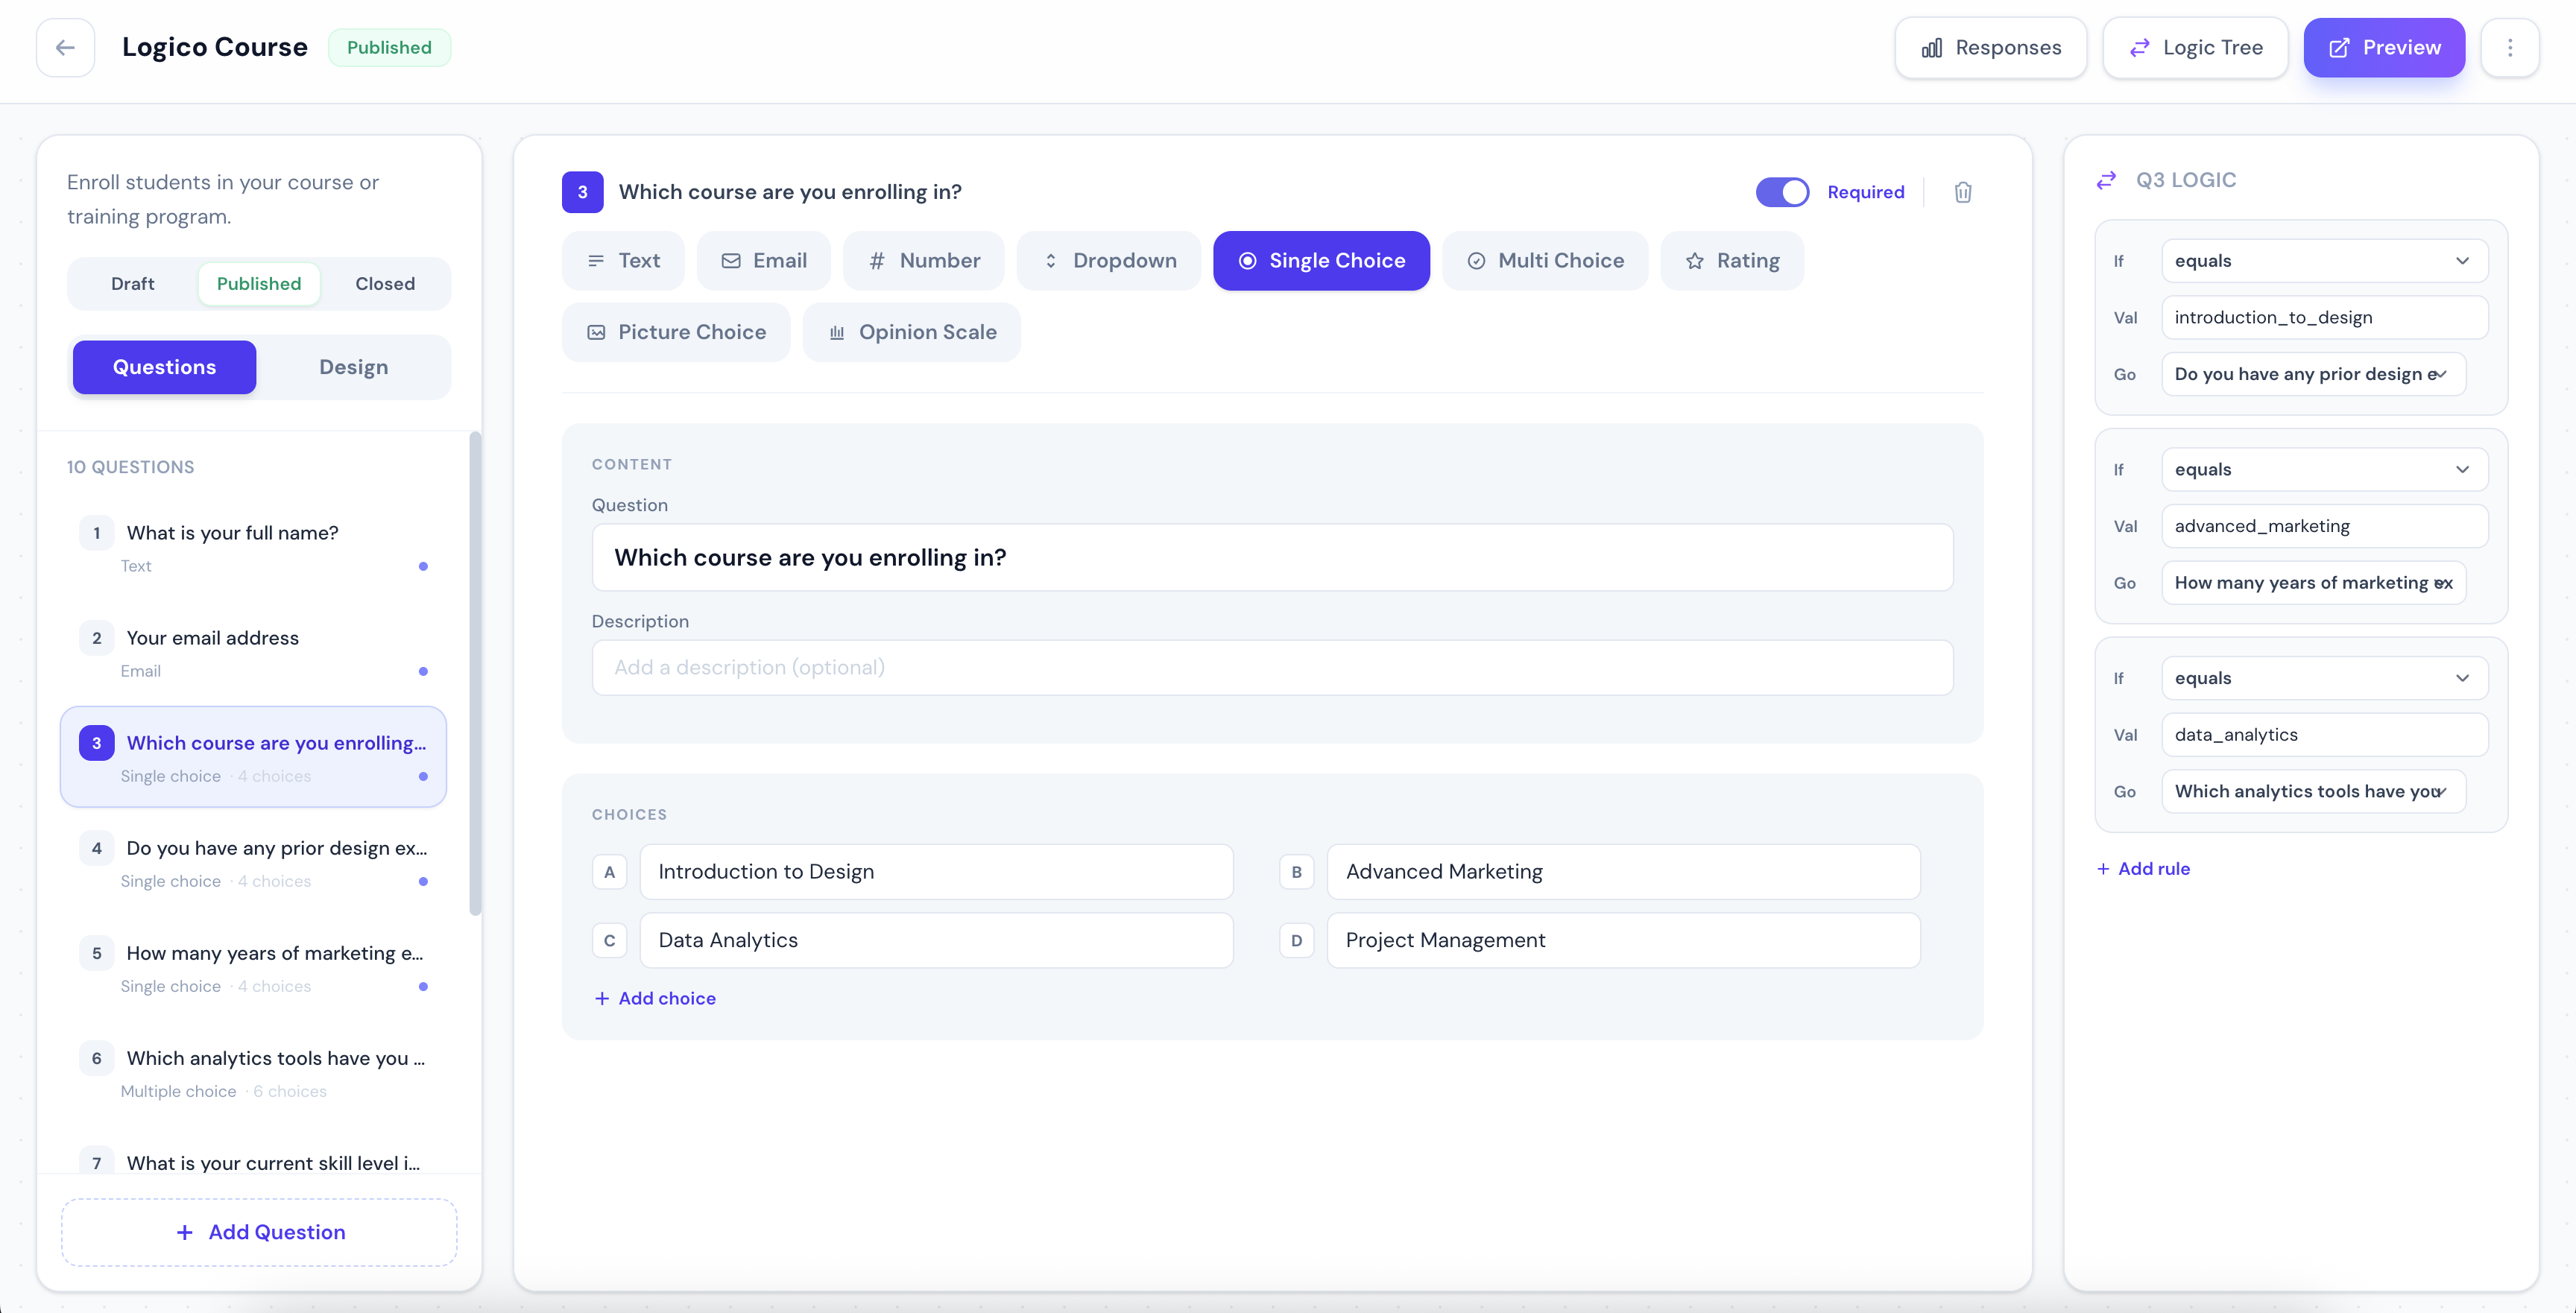Switch to the Closed filter

click(384, 283)
